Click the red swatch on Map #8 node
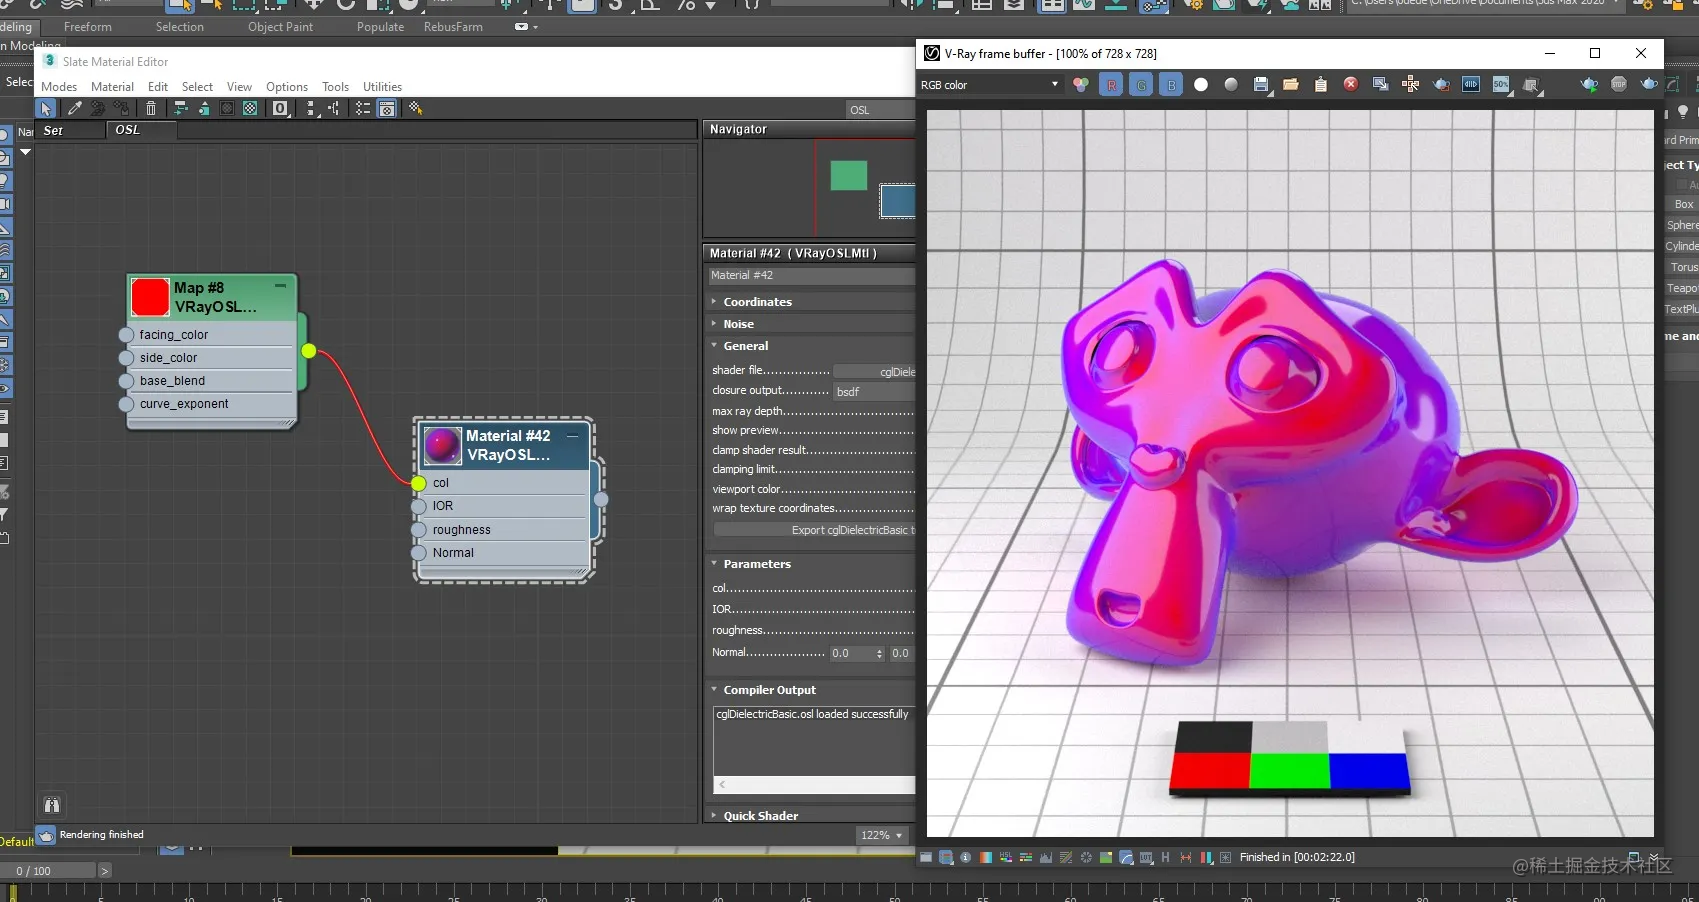This screenshot has width=1699, height=902. tap(150, 297)
